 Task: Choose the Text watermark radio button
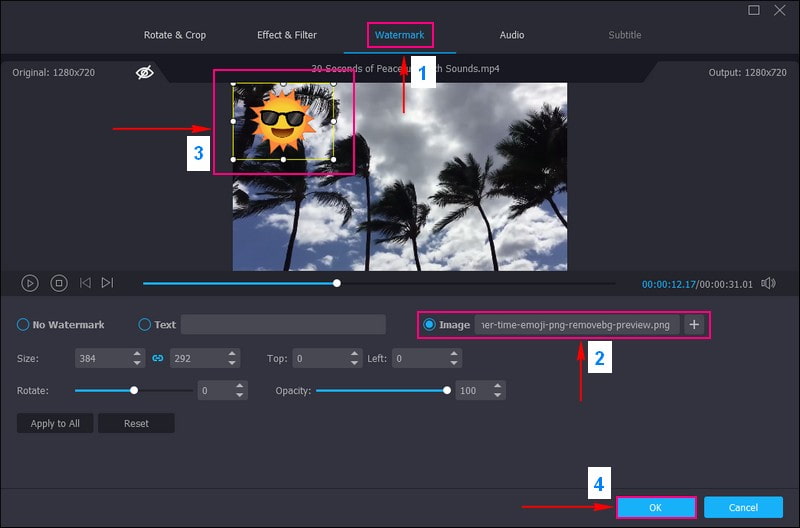(145, 325)
